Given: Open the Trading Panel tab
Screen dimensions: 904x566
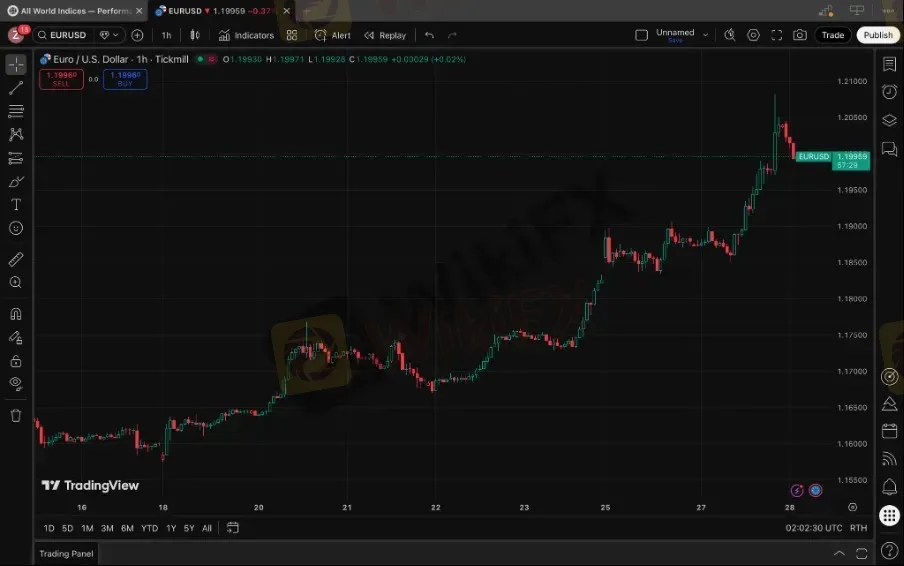Looking at the screenshot, I should 66,554.
